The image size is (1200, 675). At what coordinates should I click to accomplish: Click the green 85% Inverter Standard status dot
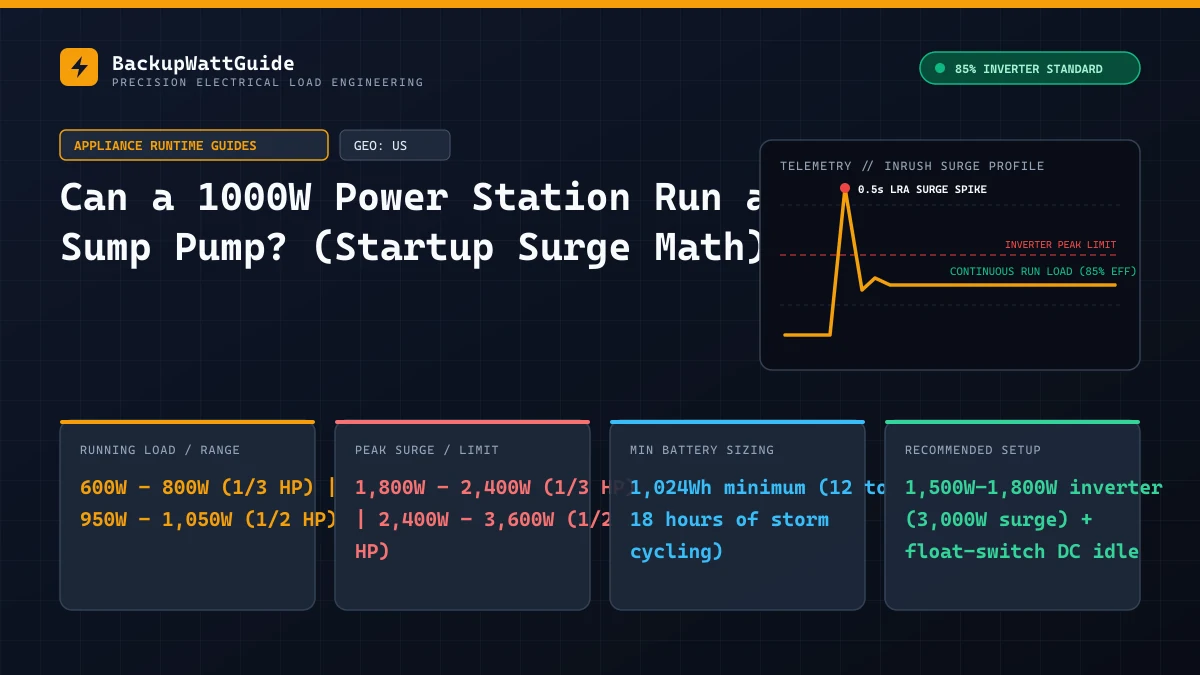tap(940, 68)
